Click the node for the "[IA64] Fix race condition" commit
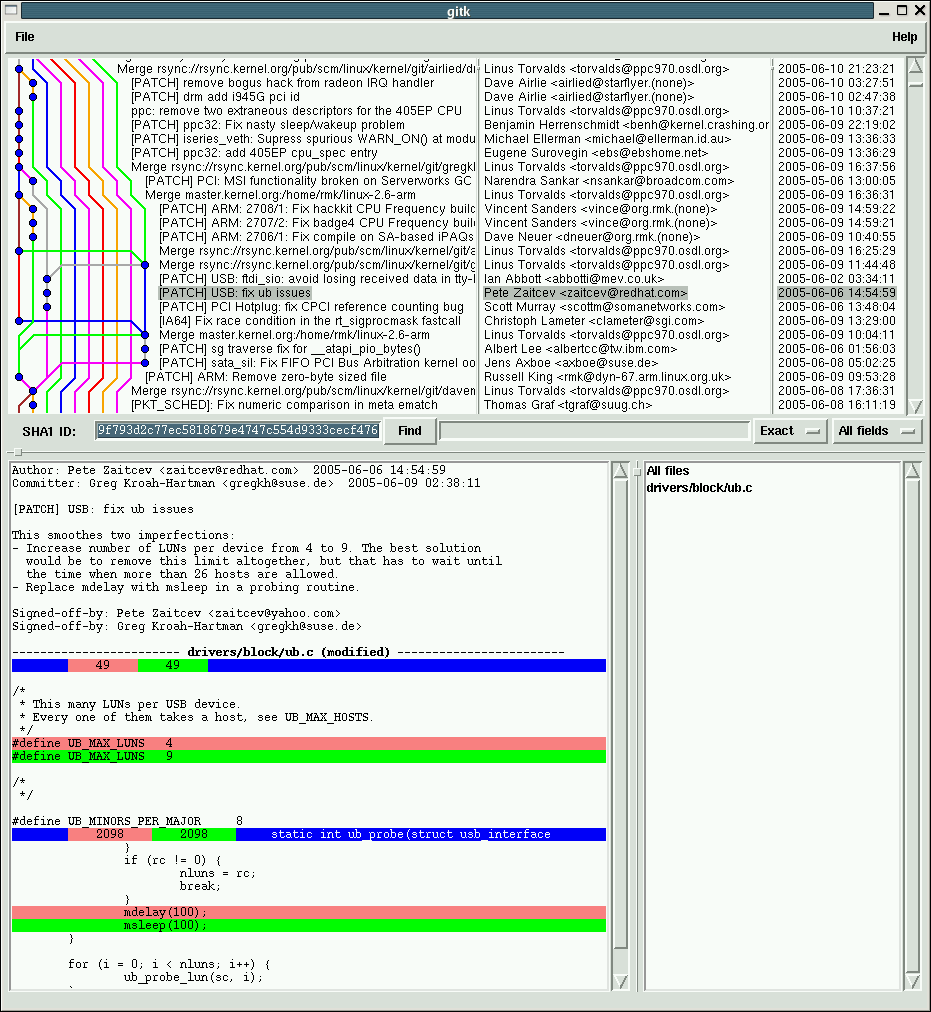 tap(19, 321)
